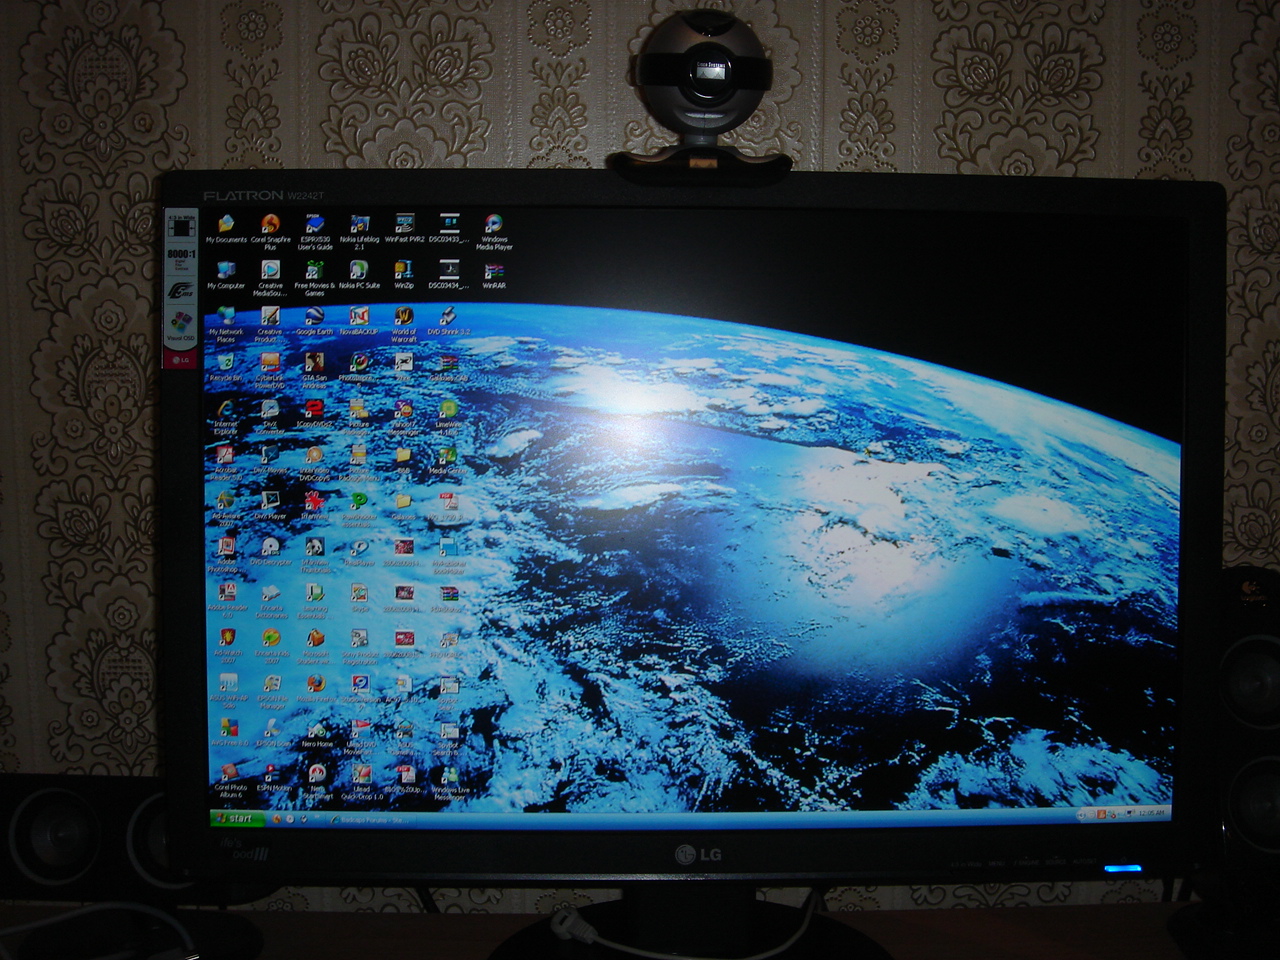Open the My Documents desktop icon
This screenshot has width=1280, height=960.
pyautogui.click(x=226, y=229)
